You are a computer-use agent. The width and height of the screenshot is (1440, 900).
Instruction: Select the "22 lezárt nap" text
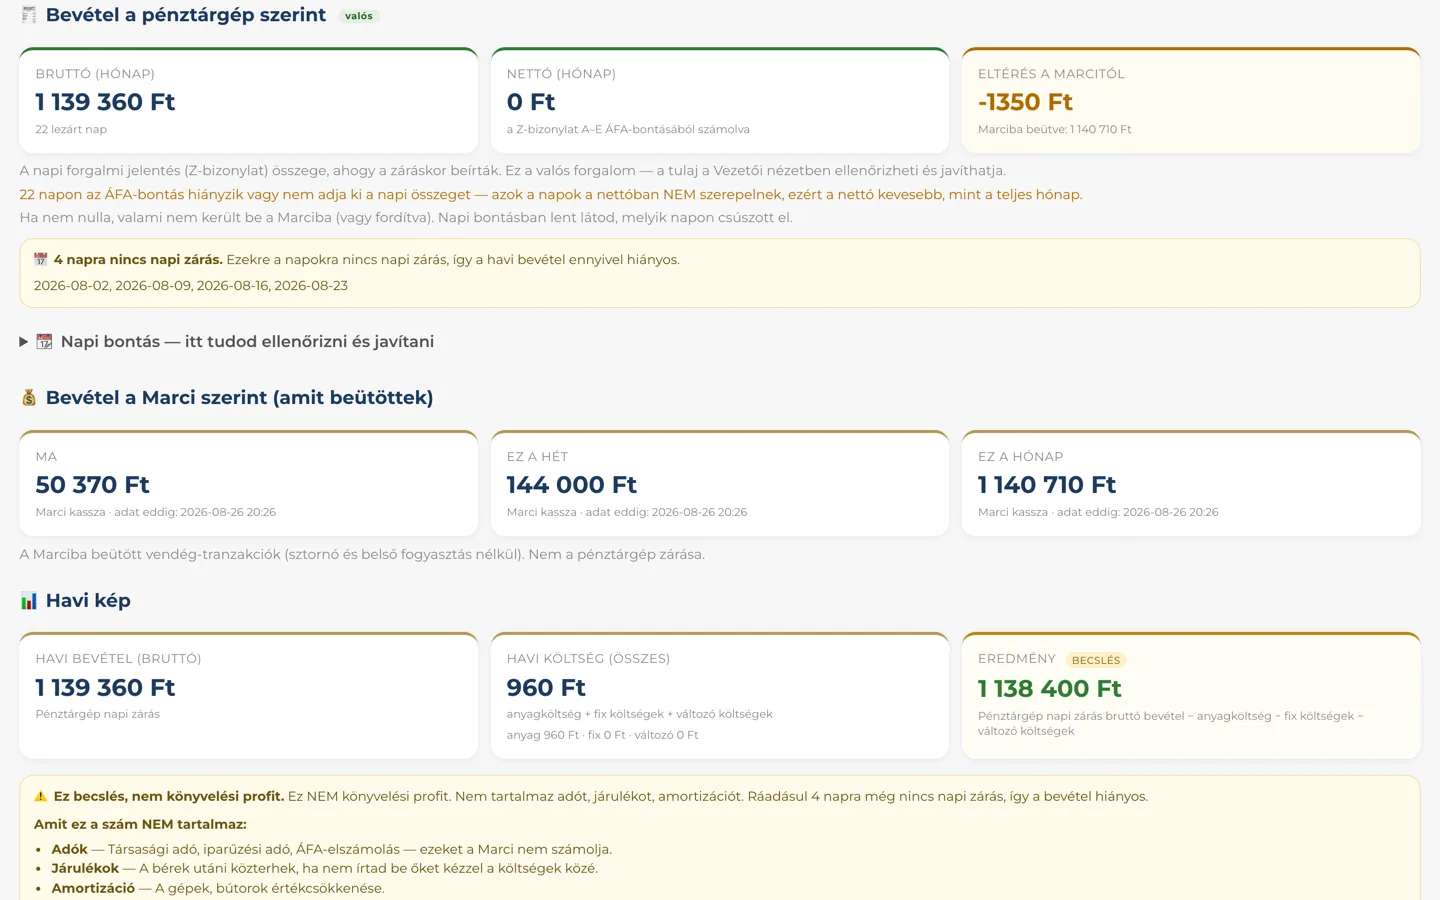pyautogui.click(x=71, y=129)
